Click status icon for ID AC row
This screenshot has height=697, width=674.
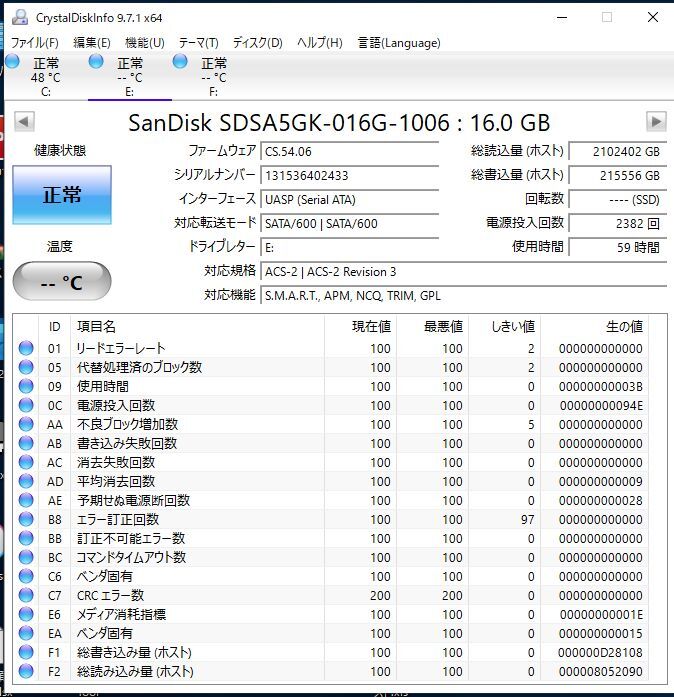(26, 462)
